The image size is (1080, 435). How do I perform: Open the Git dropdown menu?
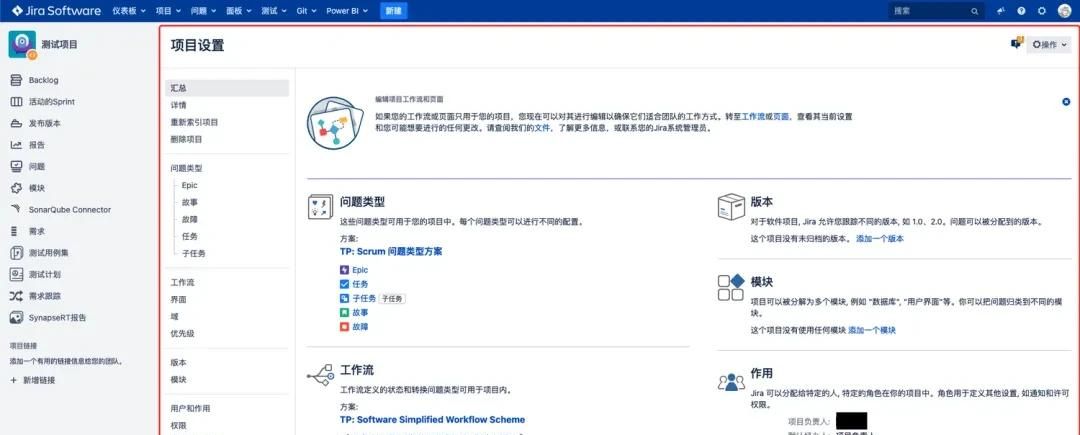(307, 11)
